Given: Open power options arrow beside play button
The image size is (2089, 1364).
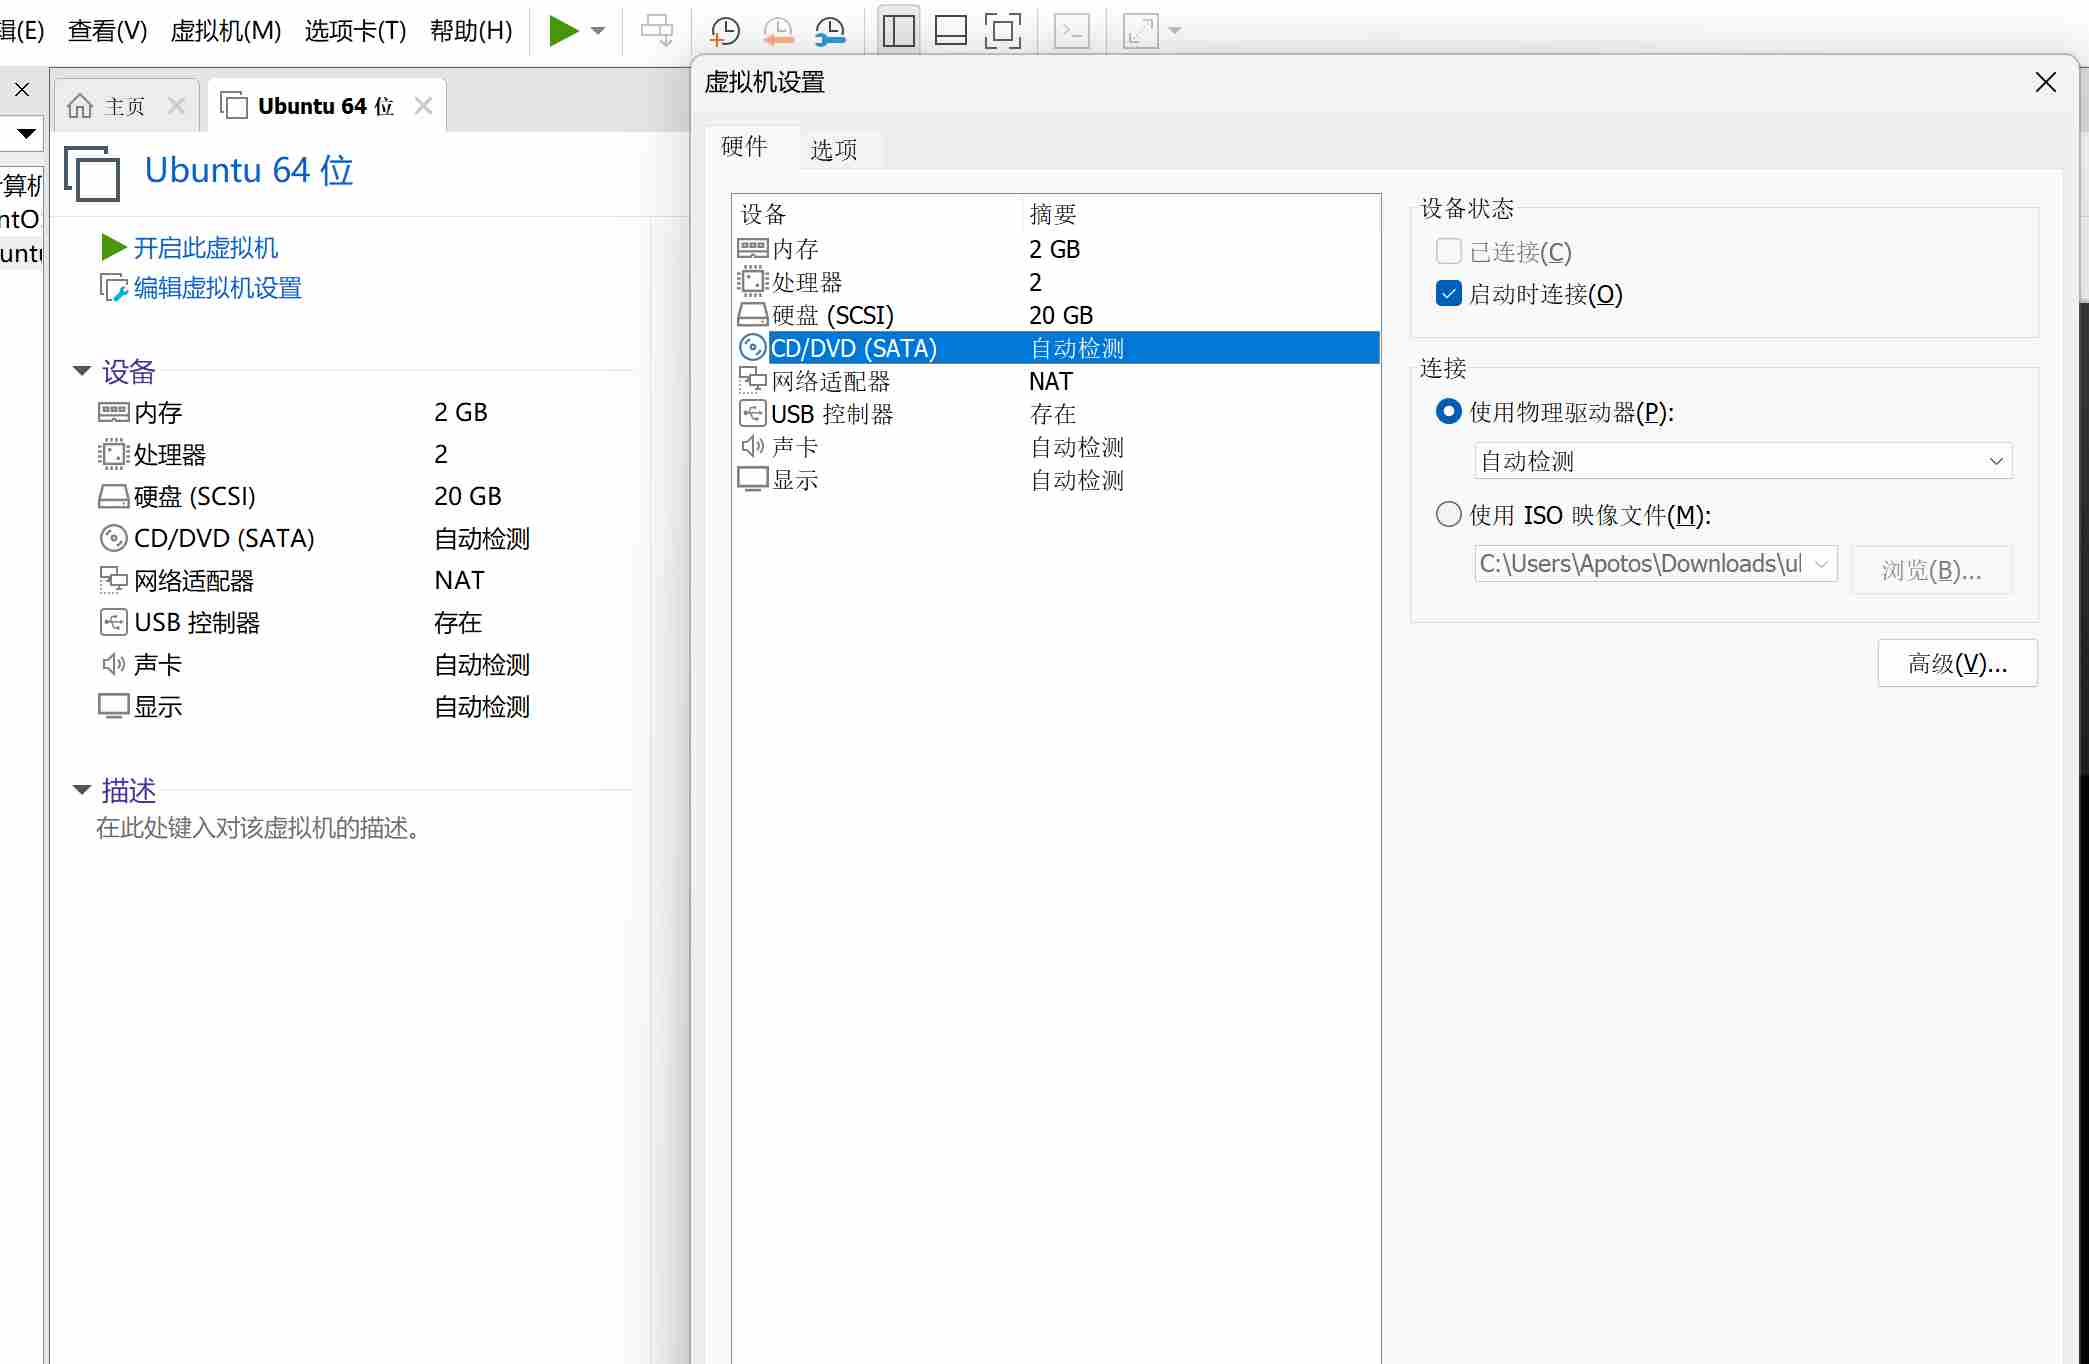Looking at the screenshot, I should click(x=598, y=31).
